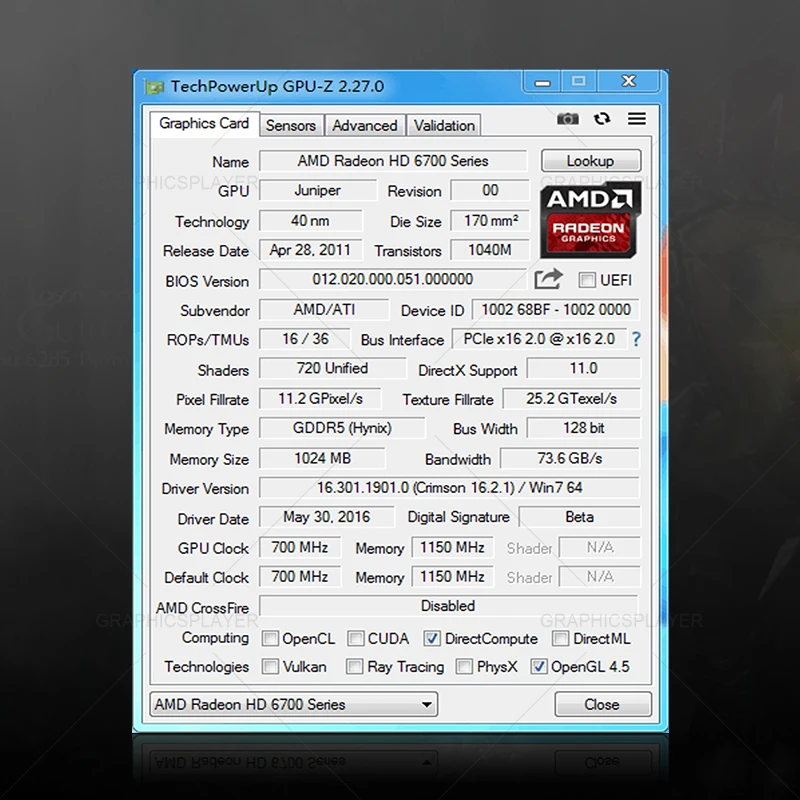Viewport: 800px width, 800px height.
Task: Check the Ray Tracing checkbox
Action: (355, 667)
